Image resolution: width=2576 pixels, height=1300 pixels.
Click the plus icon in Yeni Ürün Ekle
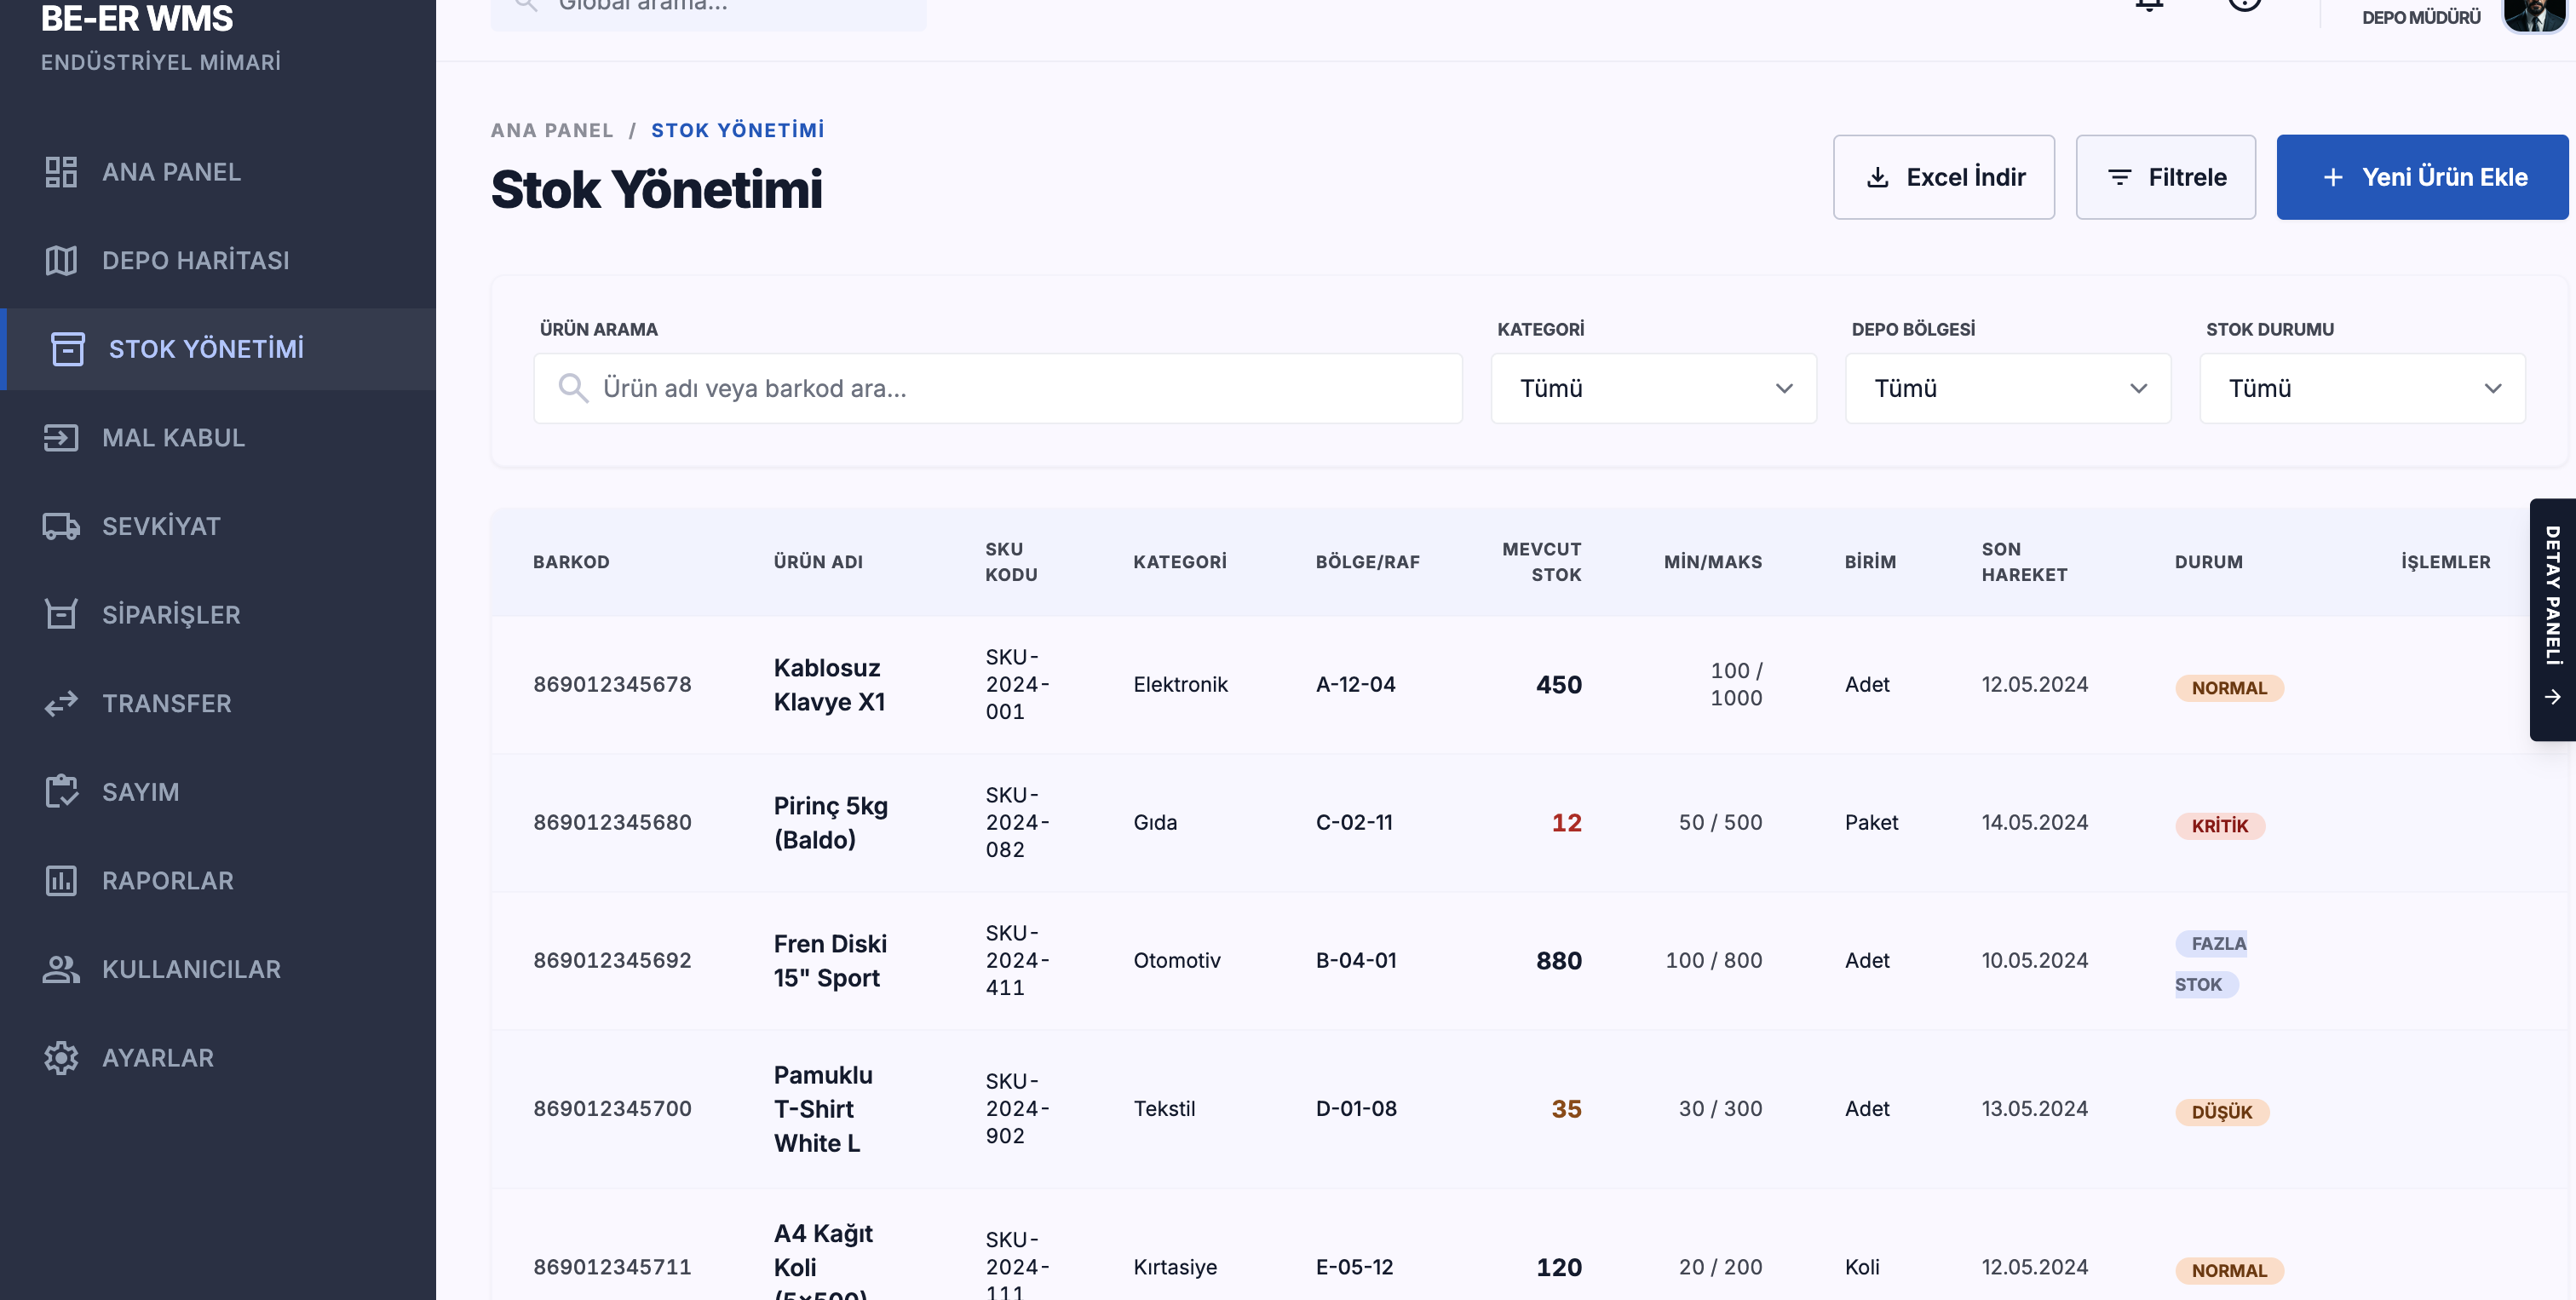coord(2333,178)
